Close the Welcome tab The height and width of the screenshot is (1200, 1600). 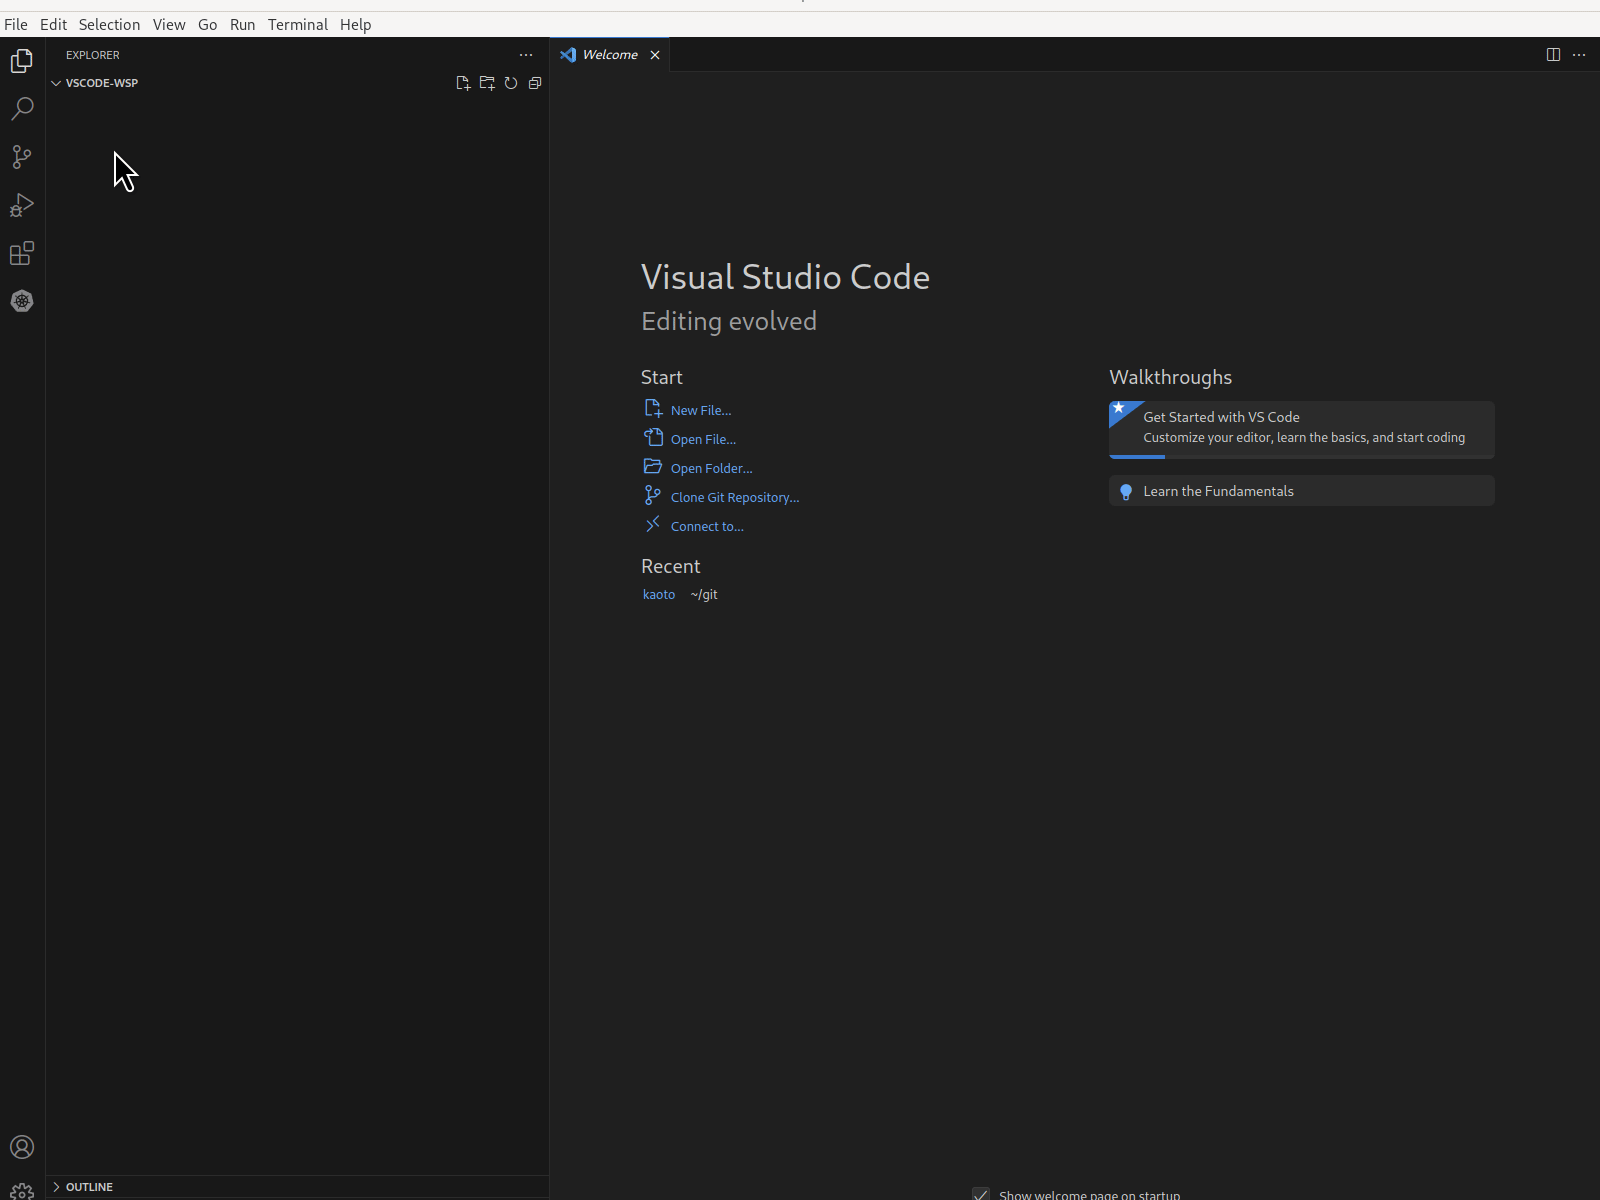click(655, 55)
